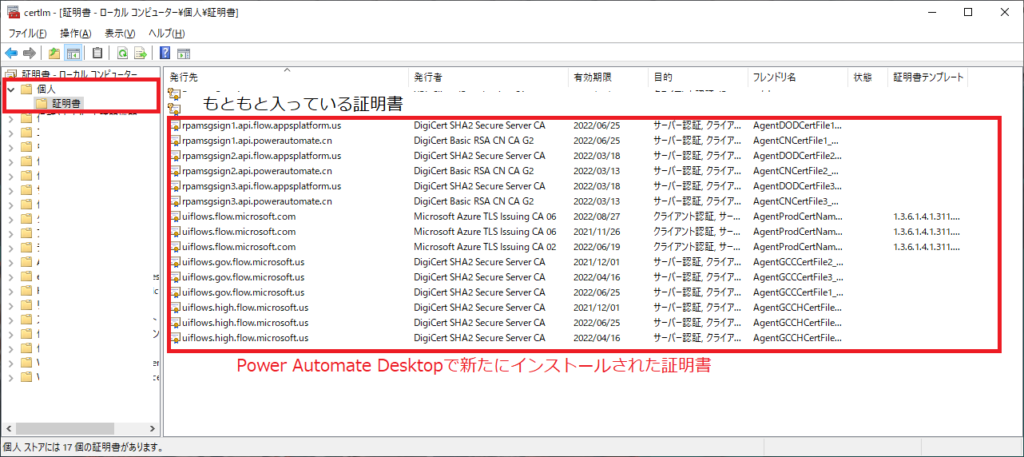This screenshot has width=1024, height=457.
Task: Click certificate icon of rpamsgsign1.api.flow.appsplatform.us
Action: click(175, 125)
